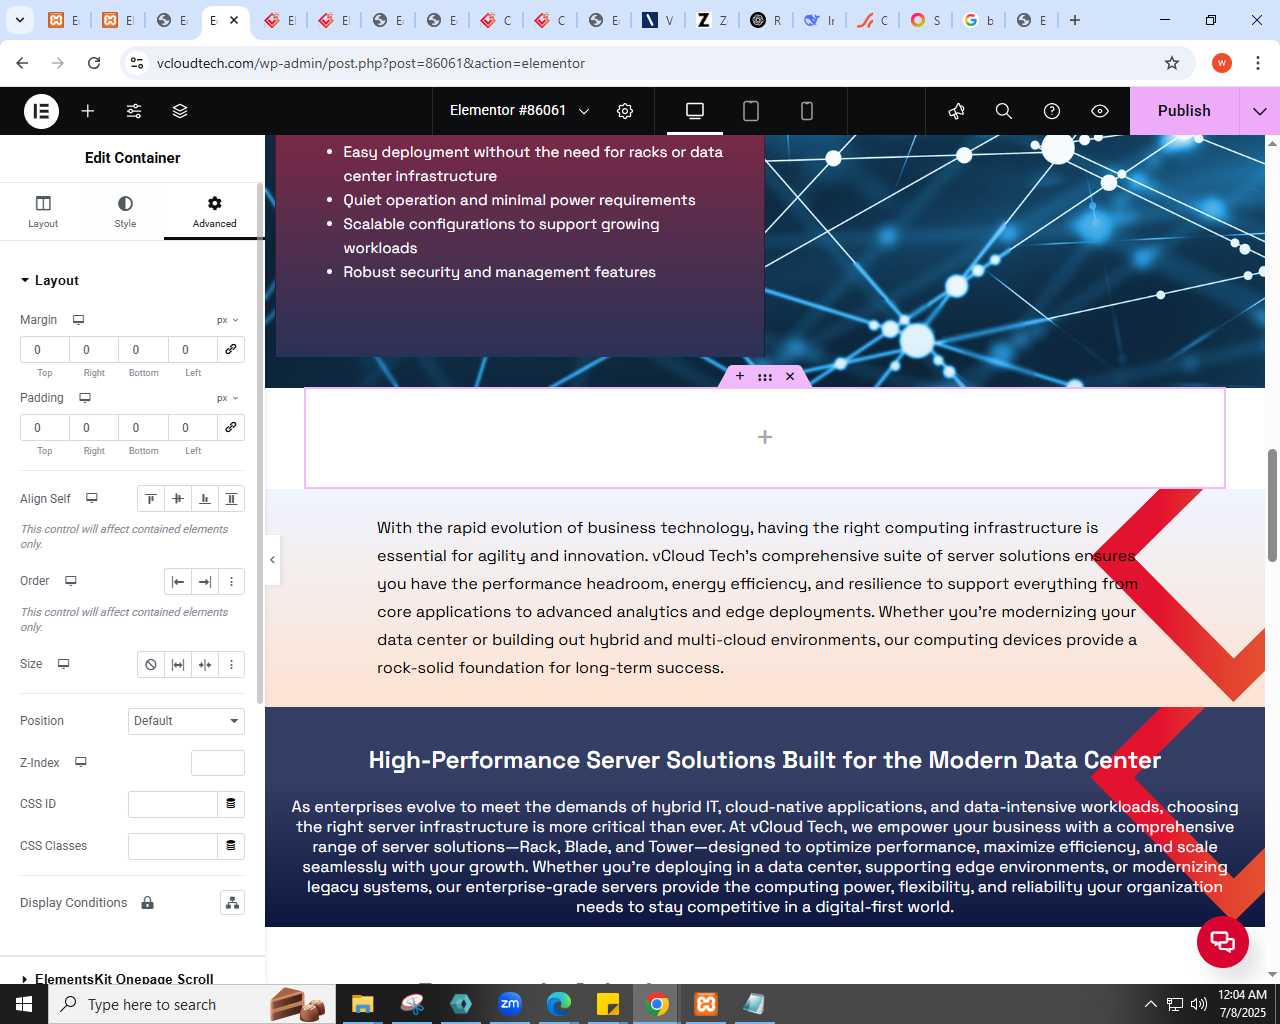Image resolution: width=1280 pixels, height=1024 pixels.
Task: Open Site Settings sliders icon
Action: (x=134, y=111)
